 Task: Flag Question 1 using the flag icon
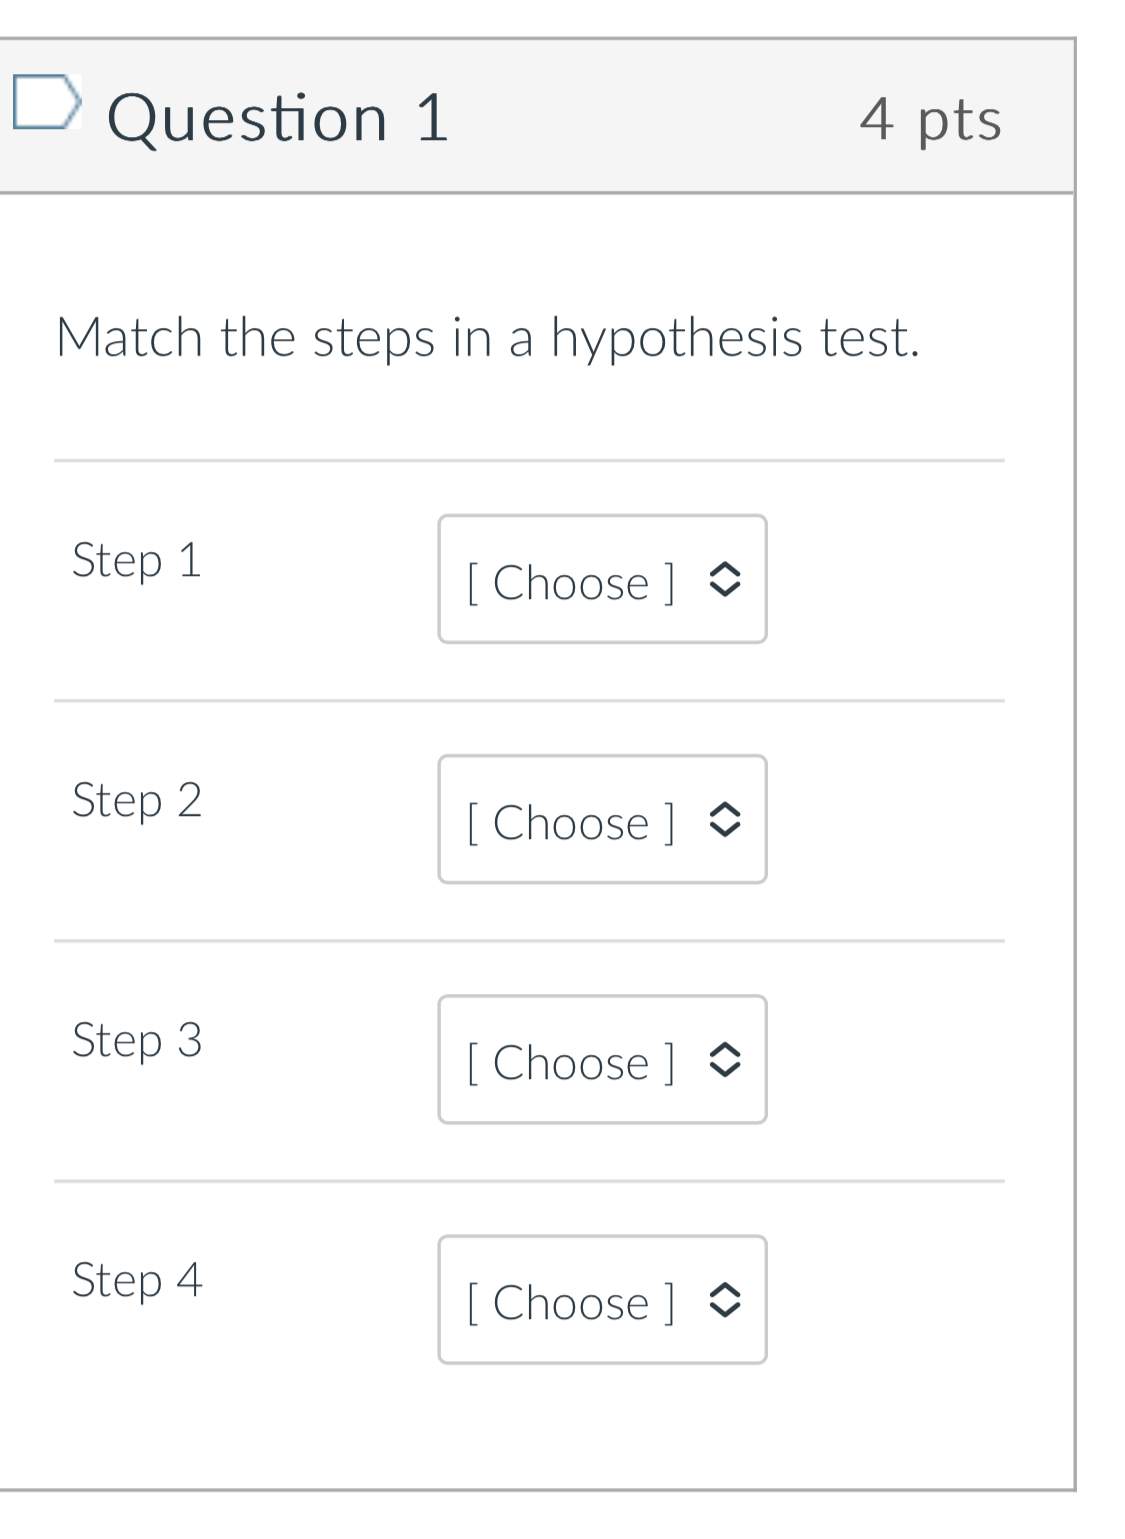pos(45,103)
